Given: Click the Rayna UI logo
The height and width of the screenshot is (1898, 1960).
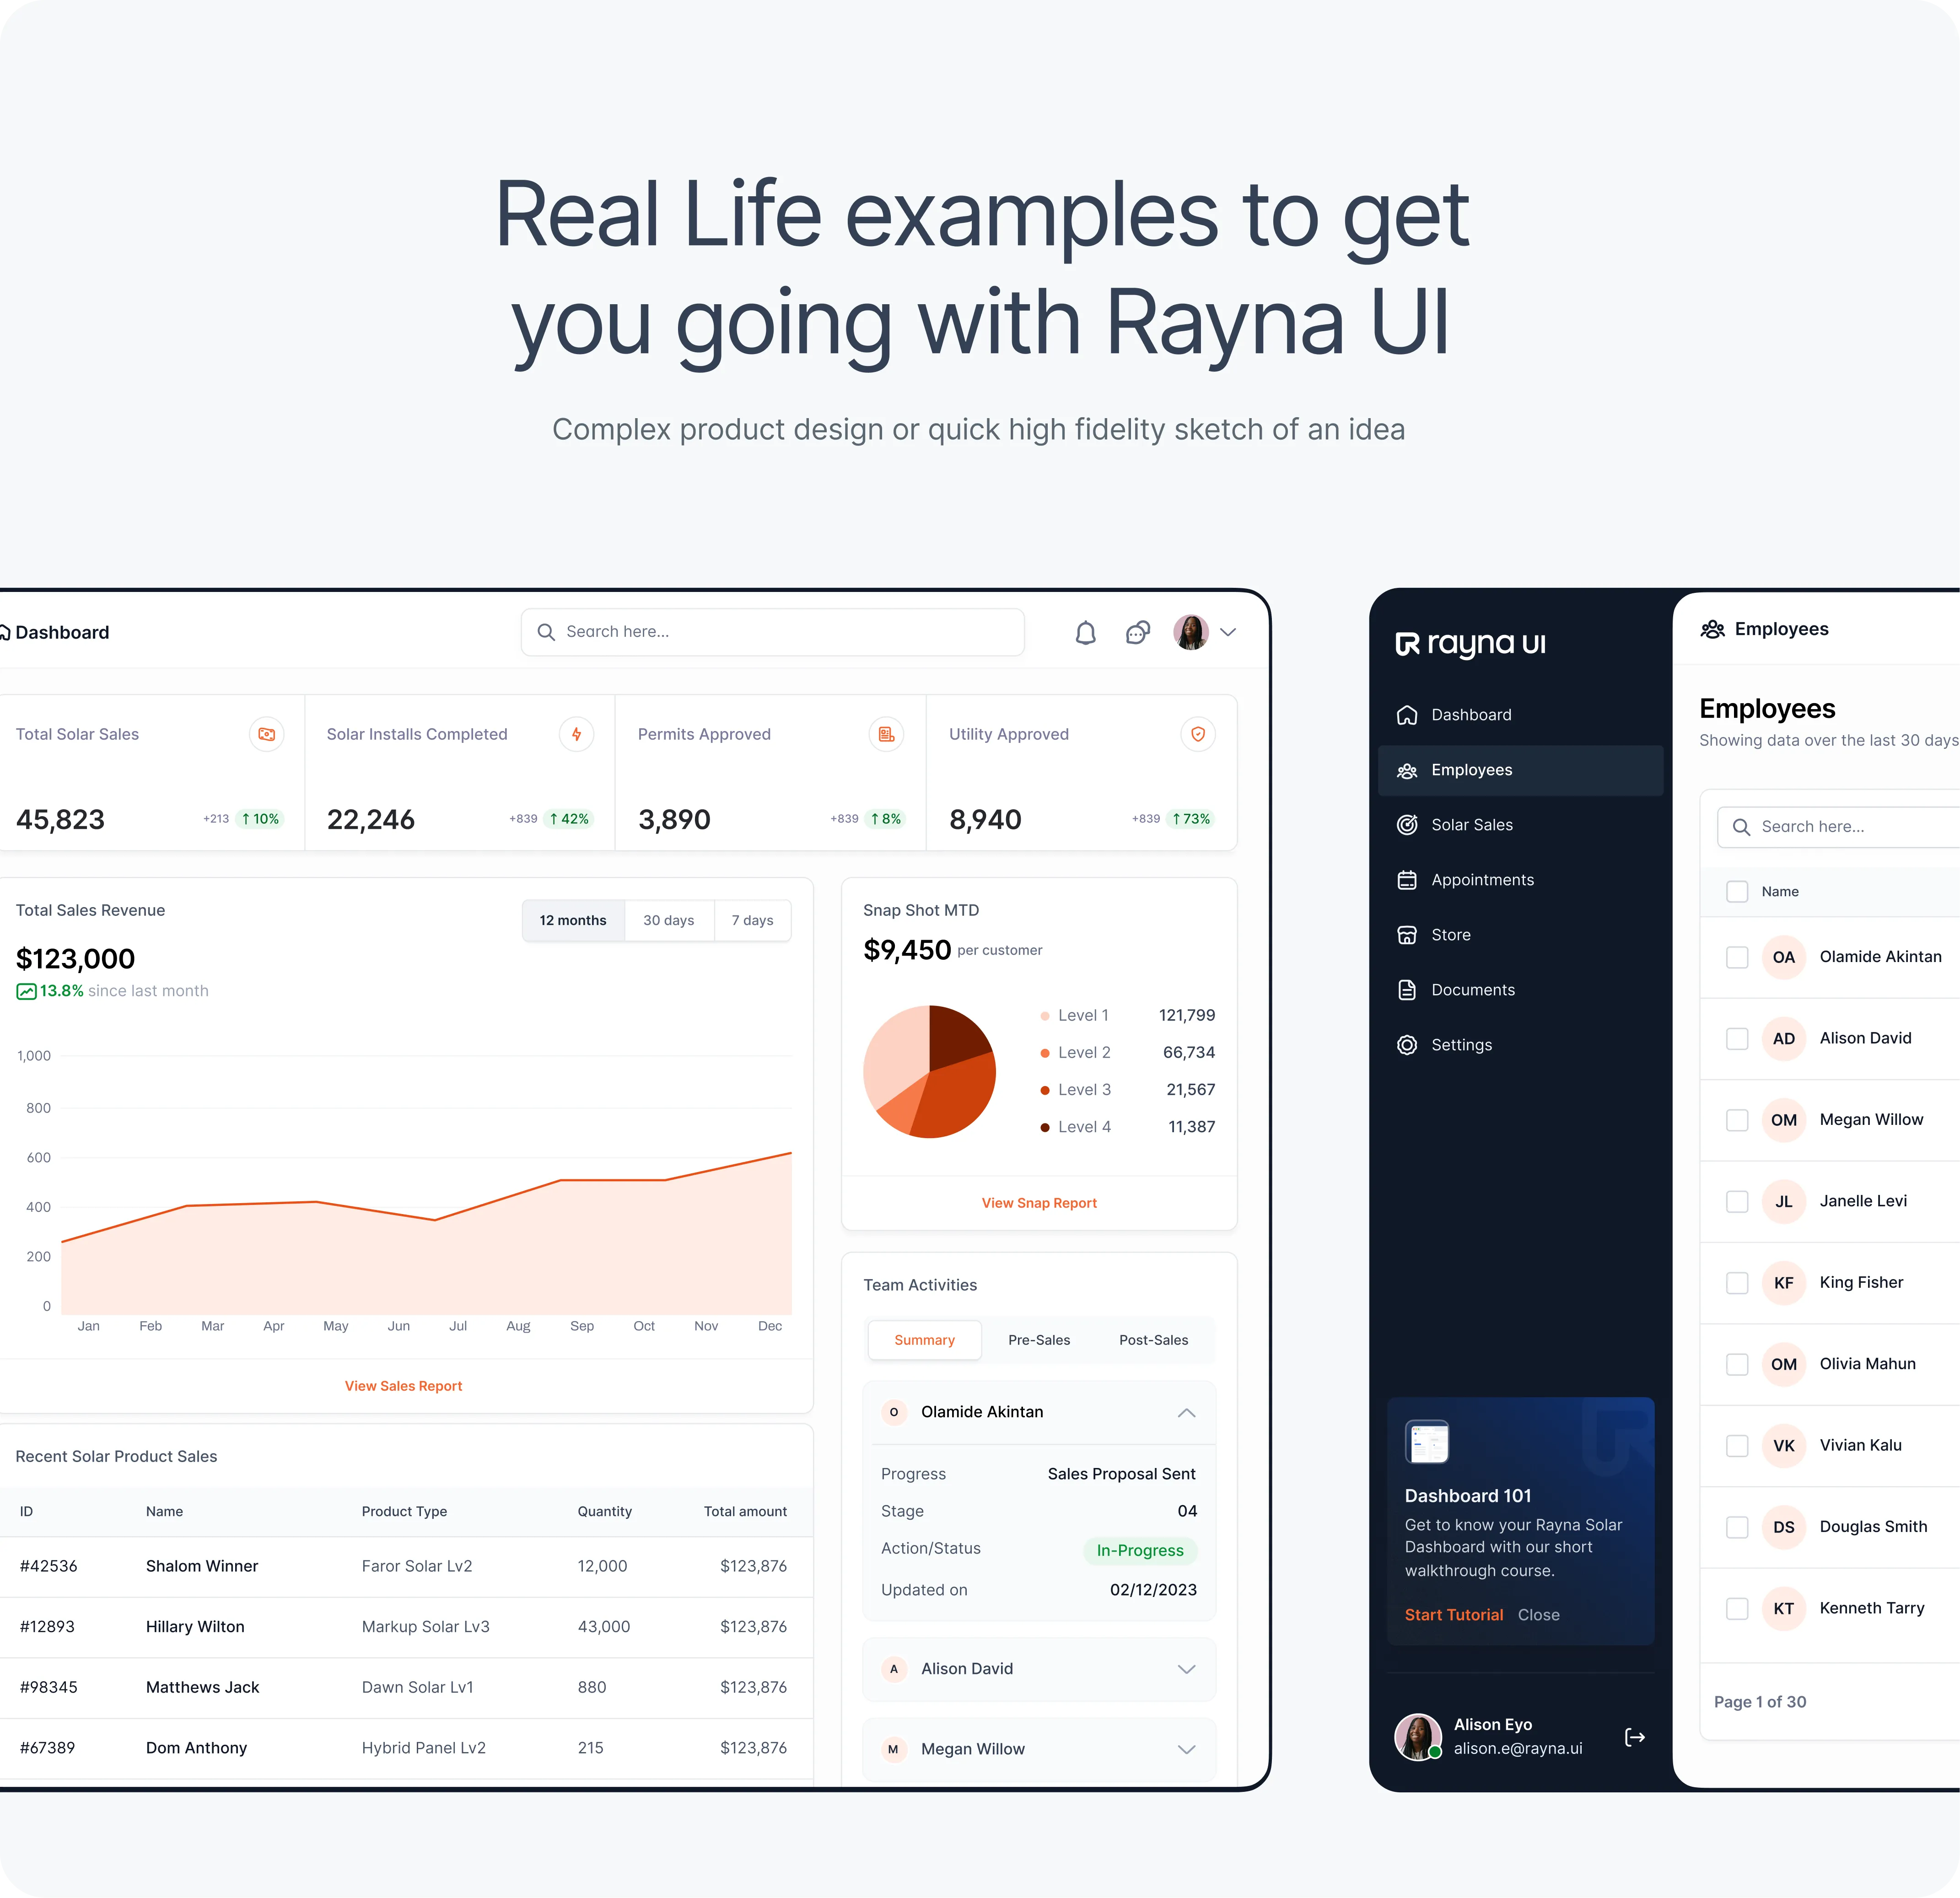Looking at the screenshot, I should (1470, 644).
